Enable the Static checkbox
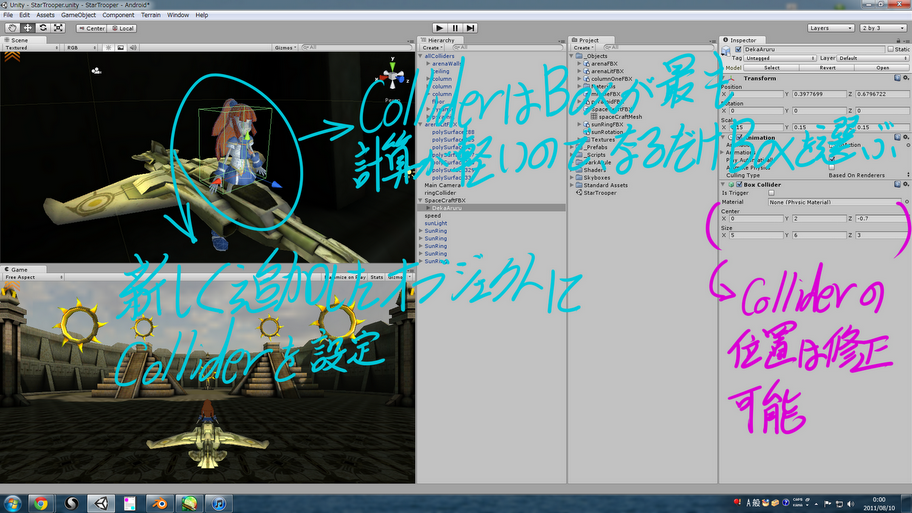The width and height of the screenshot is (912, 513). (x=890, y=49)
